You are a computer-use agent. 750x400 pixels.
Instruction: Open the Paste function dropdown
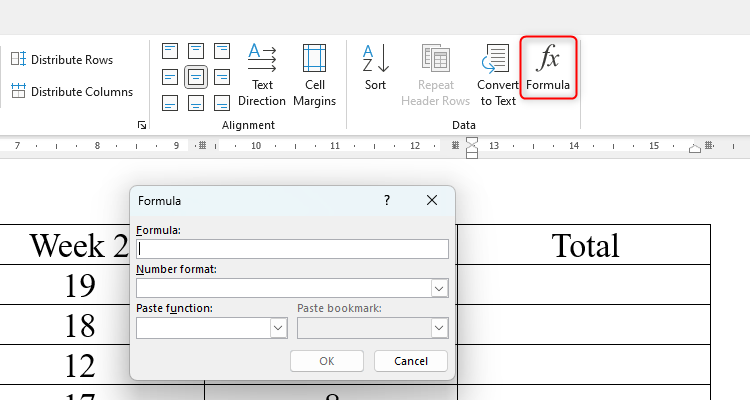[278, 328]
